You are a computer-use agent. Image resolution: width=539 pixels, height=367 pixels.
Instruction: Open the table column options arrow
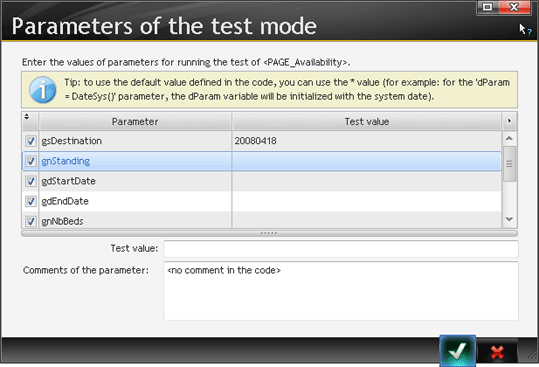[x=509, y=121]
